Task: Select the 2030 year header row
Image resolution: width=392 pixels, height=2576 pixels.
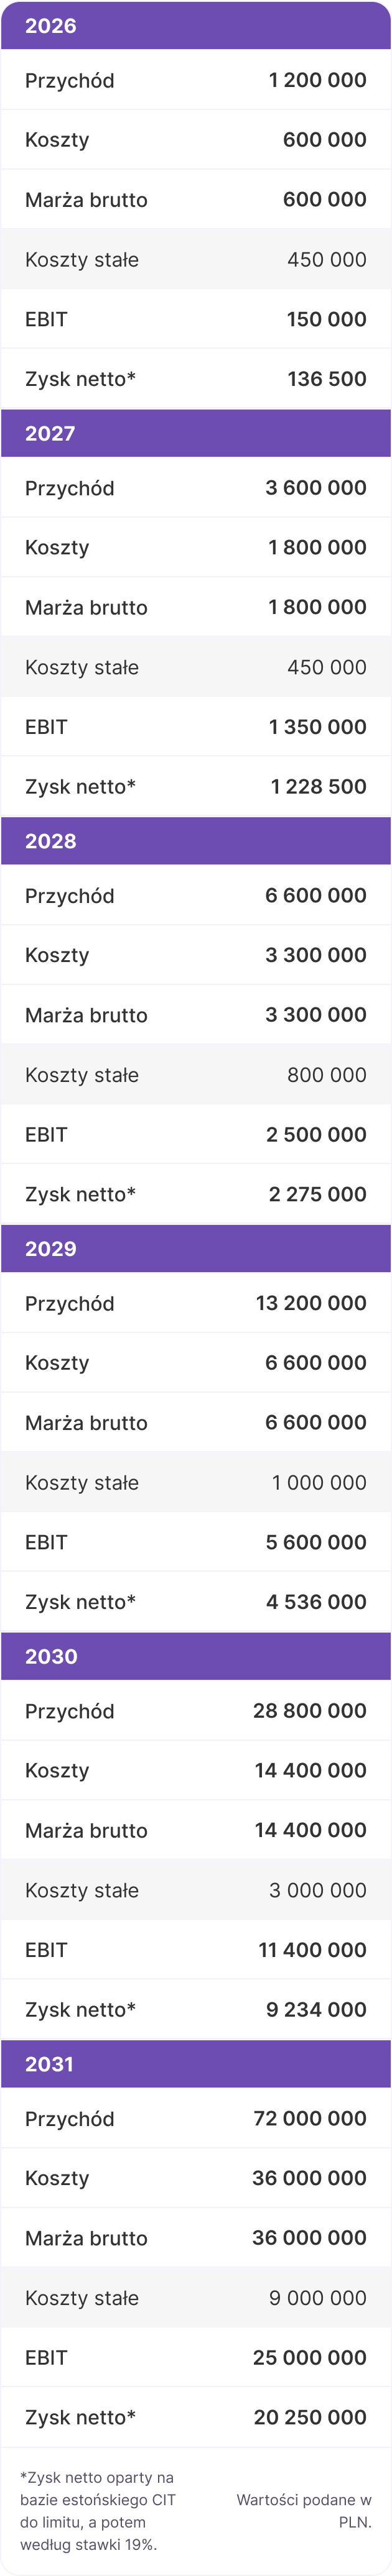Action: 196,1656
